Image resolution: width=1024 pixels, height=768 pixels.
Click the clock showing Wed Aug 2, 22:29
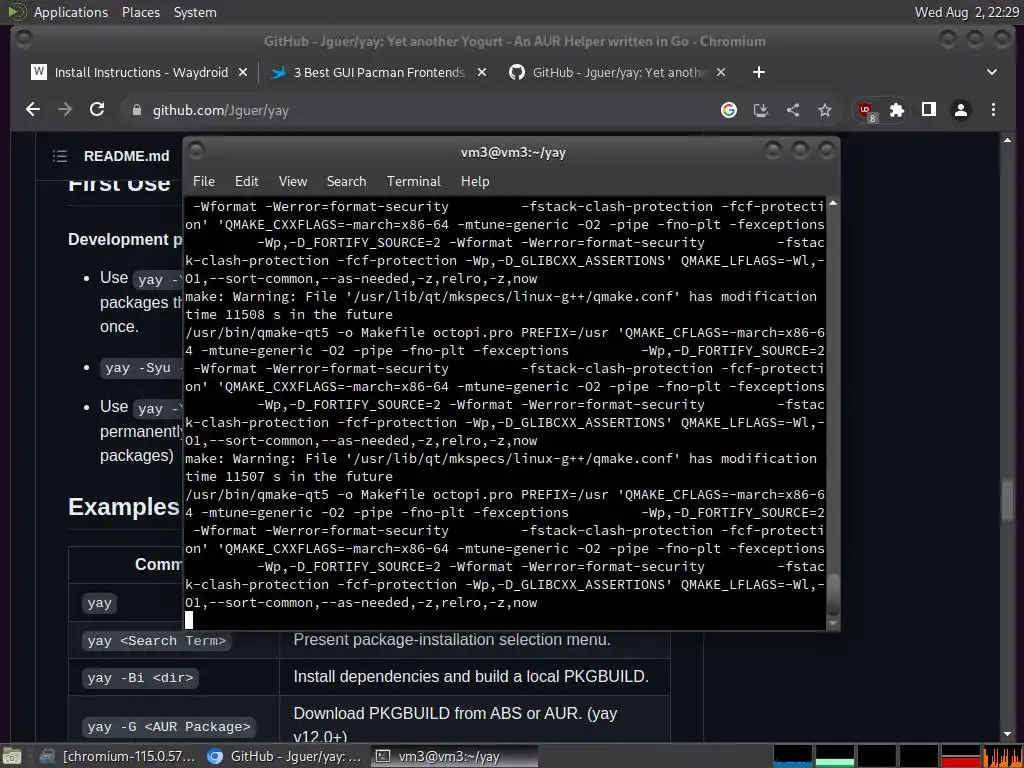tap(967, 12)
